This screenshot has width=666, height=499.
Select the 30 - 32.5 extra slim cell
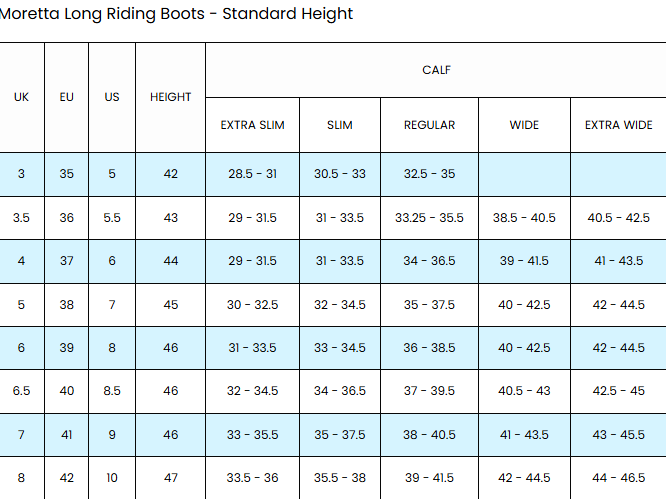point(252,305)
